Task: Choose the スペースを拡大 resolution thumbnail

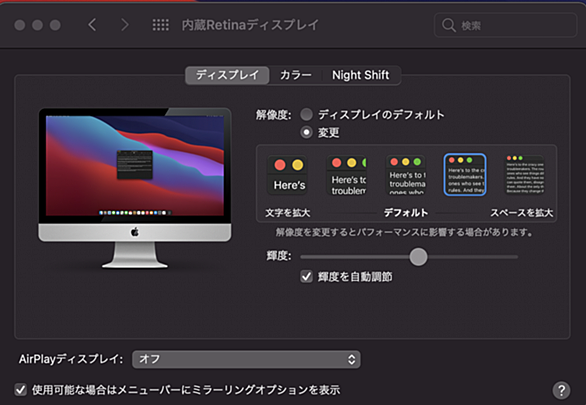Action: point(524,175)
